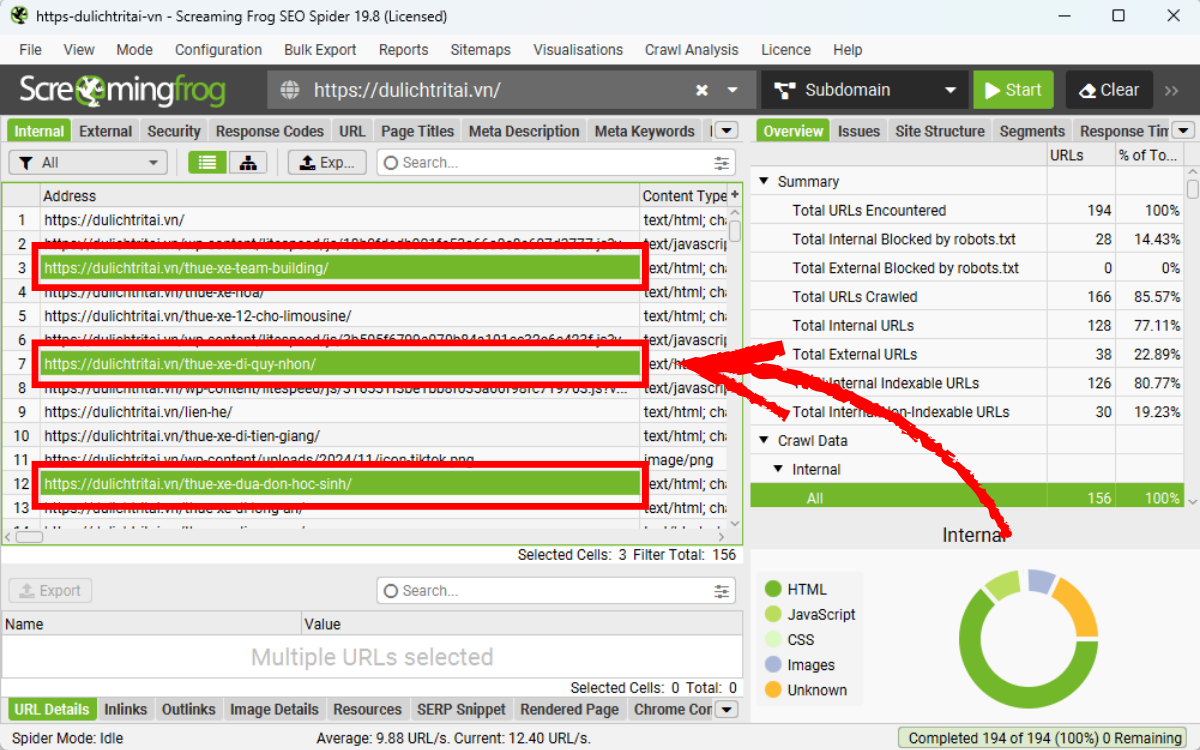The width and height of the screenshot is (1200, 750).
Task: Switch to Response Codes tab
Action: [269, 131]
